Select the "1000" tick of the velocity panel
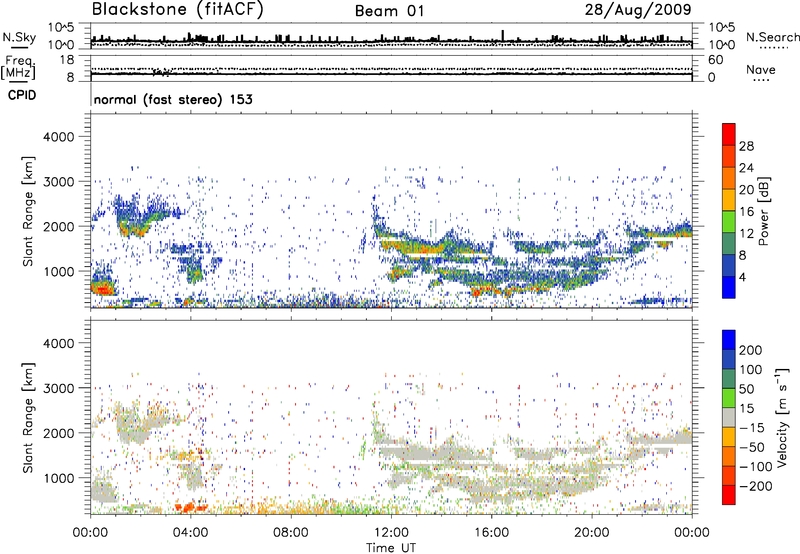 pos(59,478)
